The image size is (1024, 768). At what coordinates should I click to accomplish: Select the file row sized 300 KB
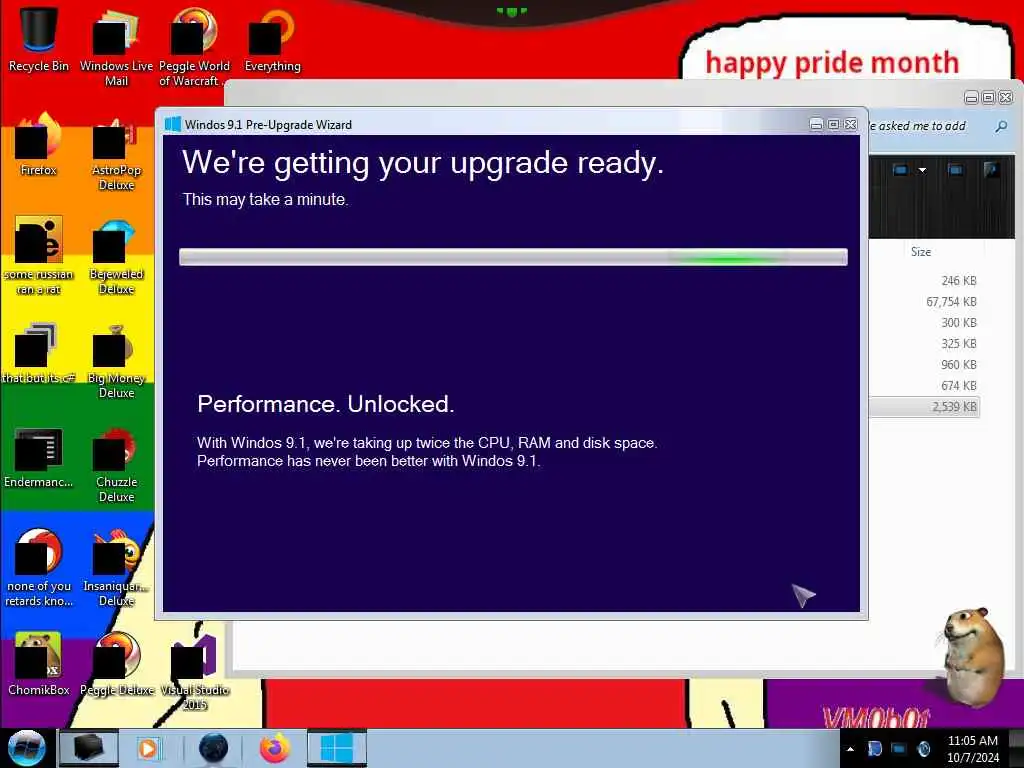click(x=925, y=323)
